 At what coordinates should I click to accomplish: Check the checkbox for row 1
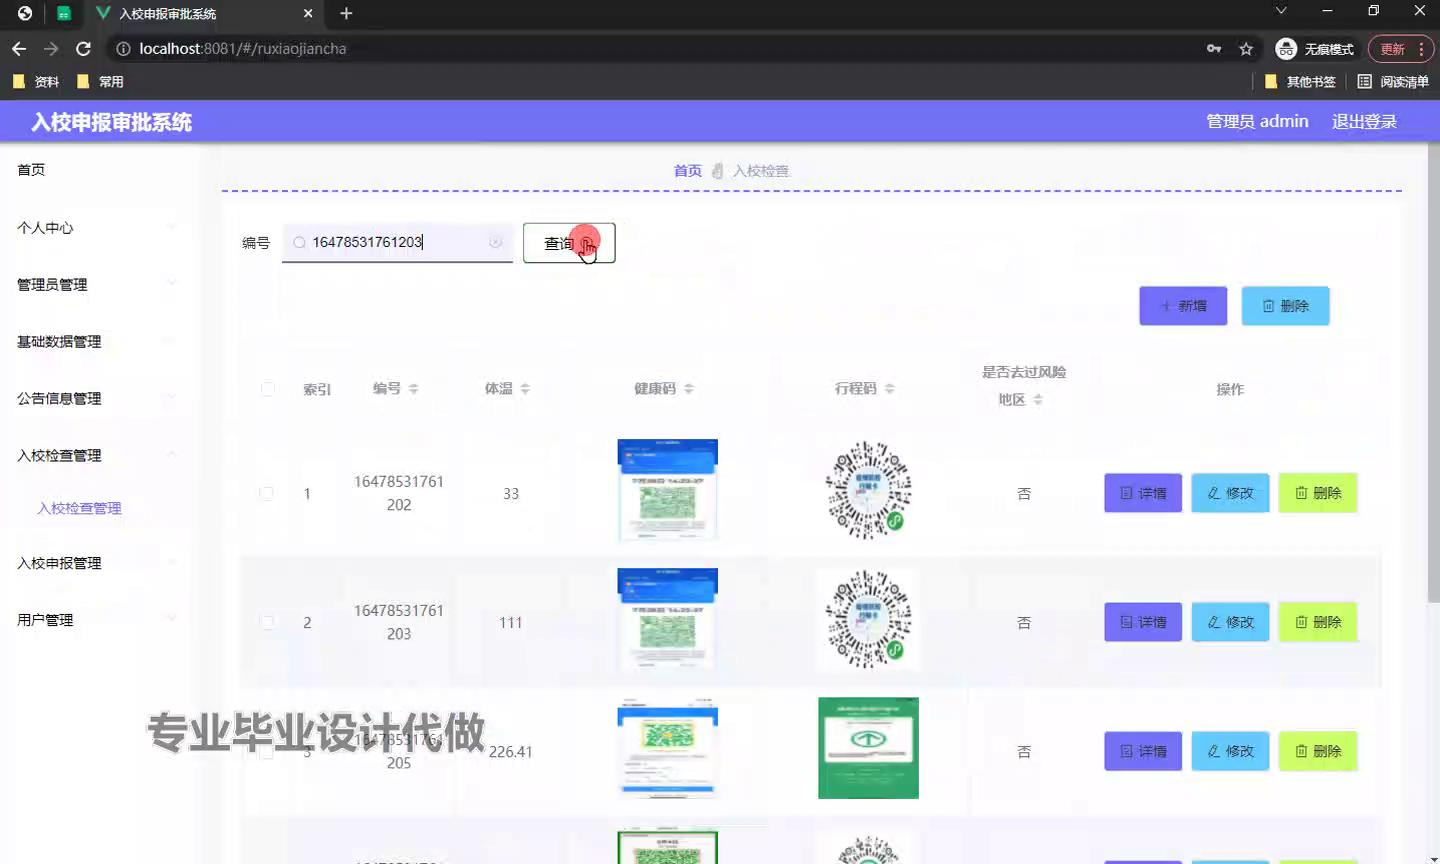point(267,493)
